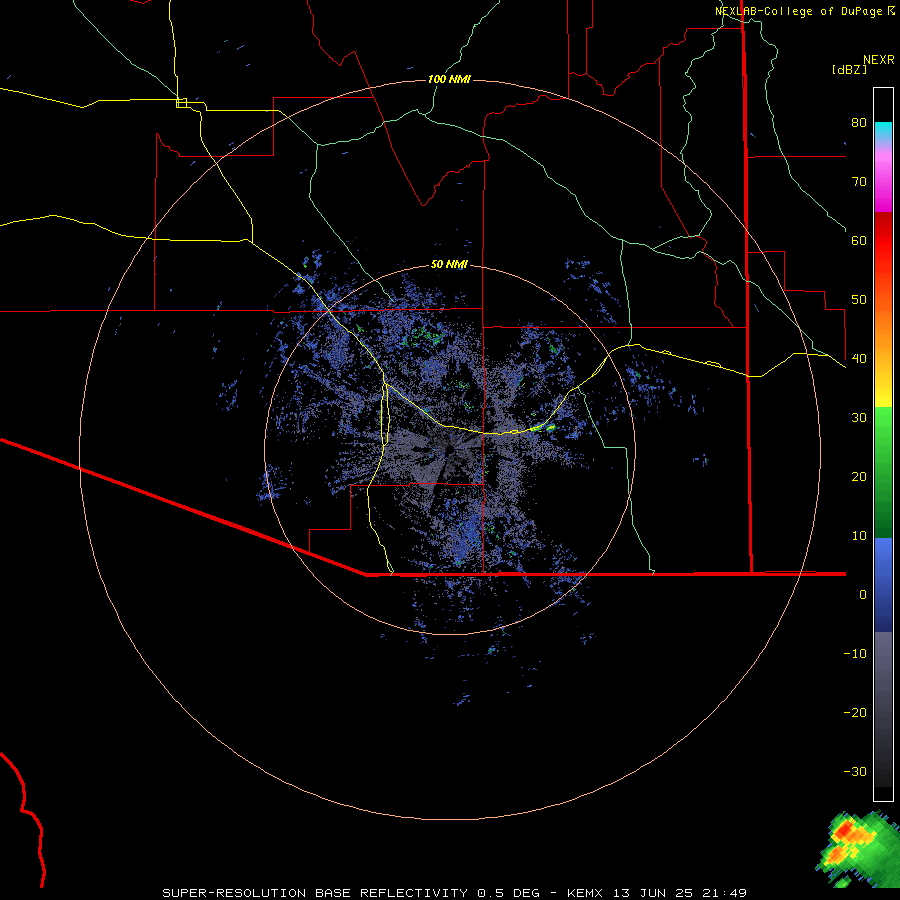Viewport: 900px width, 900px height.
Task: Click the '100 NMI' range ring label
Action: (449, 79)
